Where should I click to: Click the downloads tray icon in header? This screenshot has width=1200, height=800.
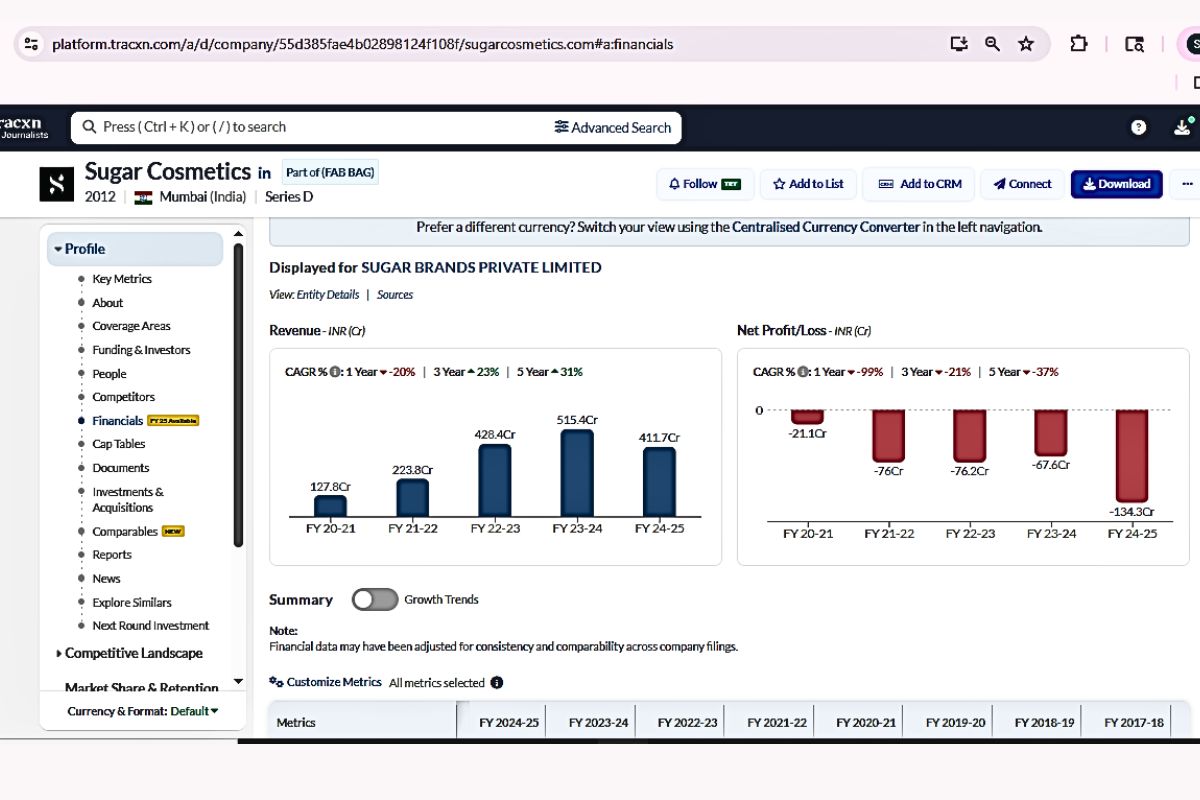click(1183, 127)
